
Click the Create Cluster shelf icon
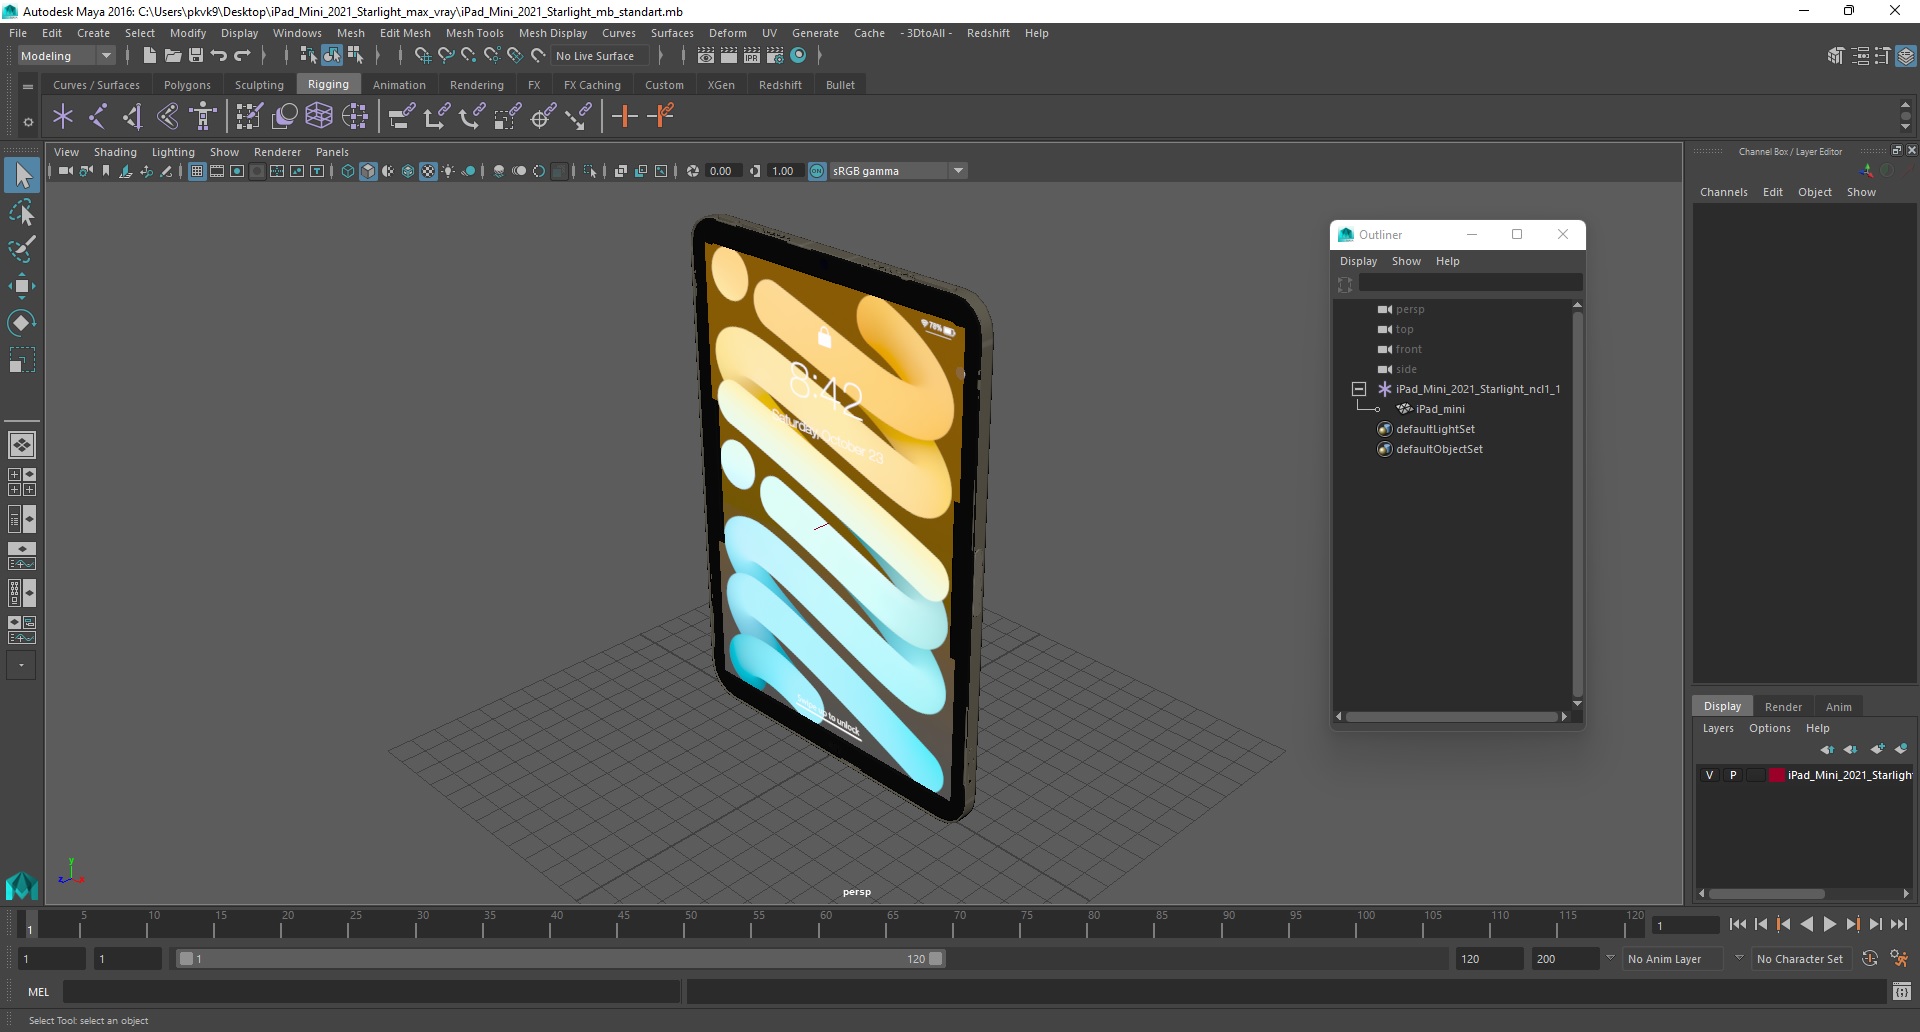click(x=355, y=117)
